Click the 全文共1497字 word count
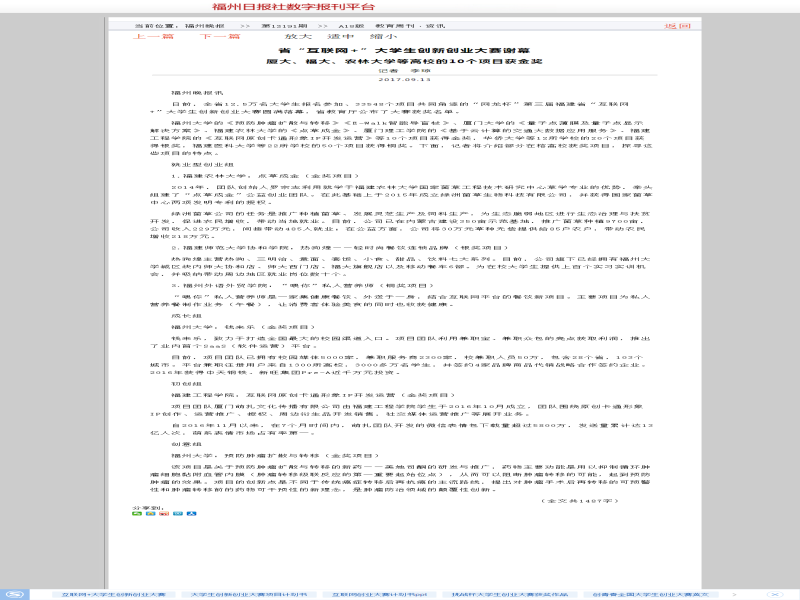This screenshot has height=600, width=800. [x=580, y=501]
